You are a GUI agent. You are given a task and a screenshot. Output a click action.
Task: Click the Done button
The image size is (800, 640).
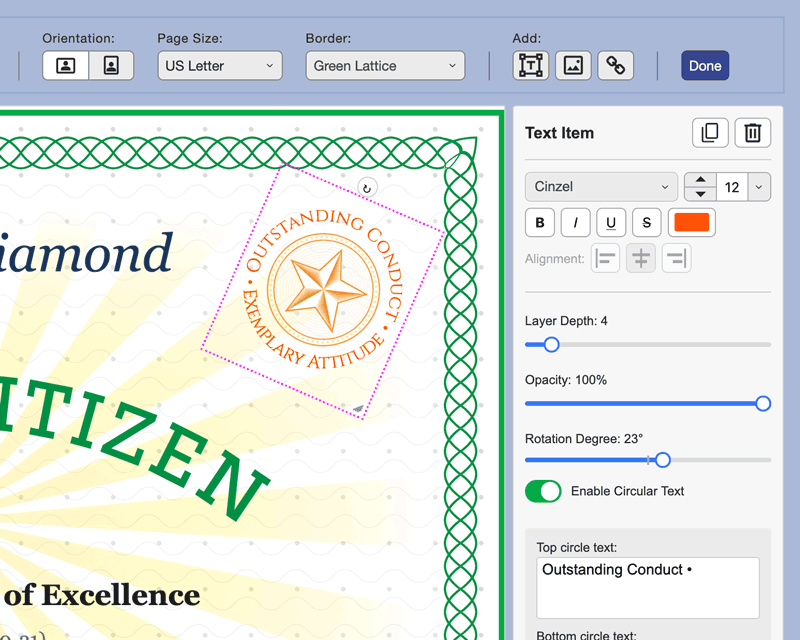tap(705, 65)
